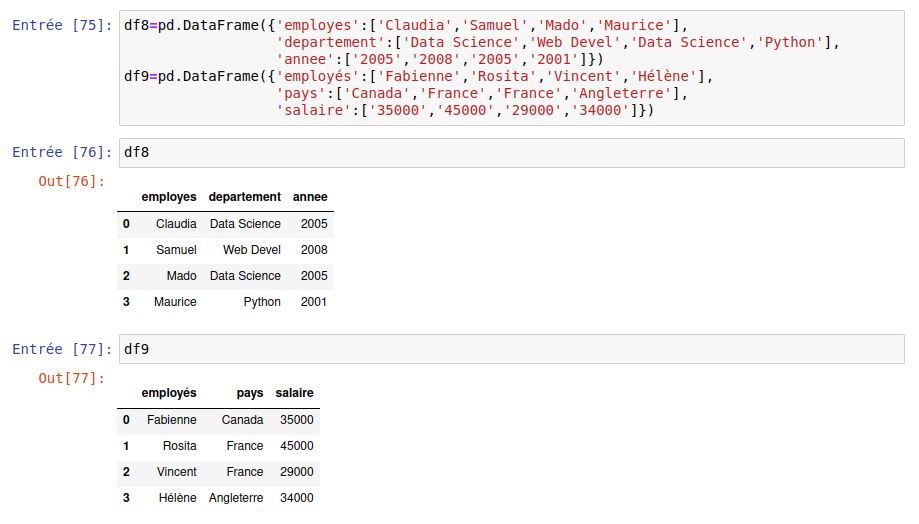Click the 'annee' column header
Image resolution: width=919 pixels, height=524 pixels.
coord(310,197)
